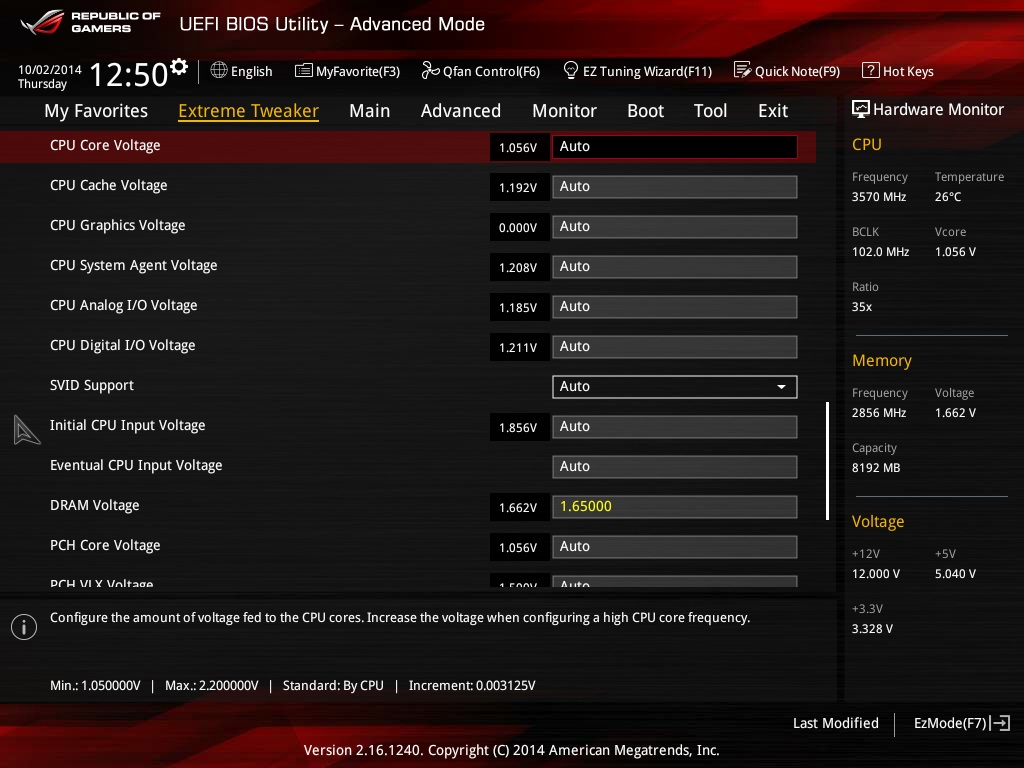
Task: Click the 35x ratio value
Action: point(861,306)
